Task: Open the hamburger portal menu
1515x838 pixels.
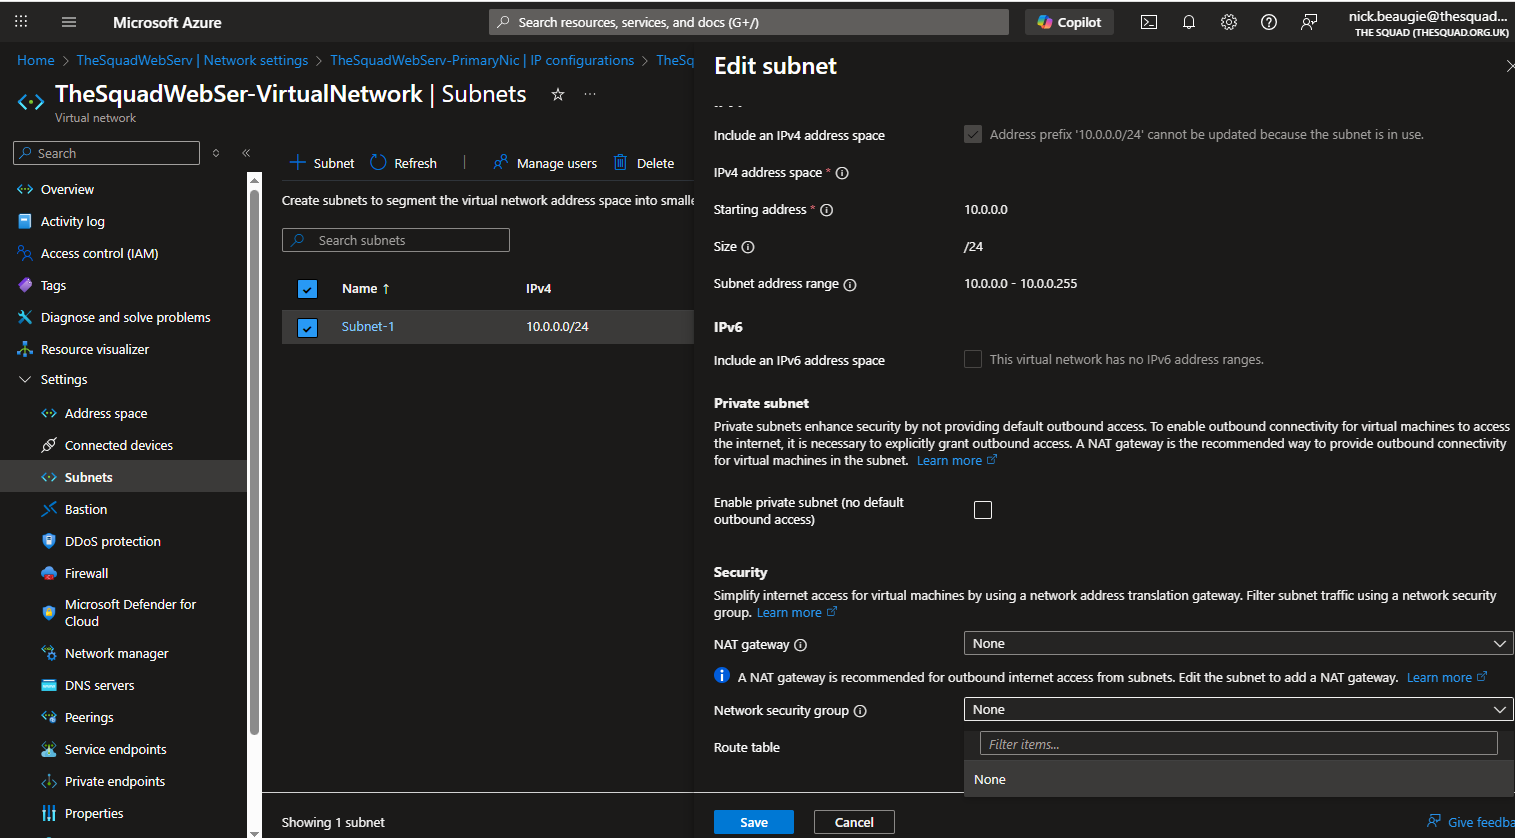Action: point(69,22)
